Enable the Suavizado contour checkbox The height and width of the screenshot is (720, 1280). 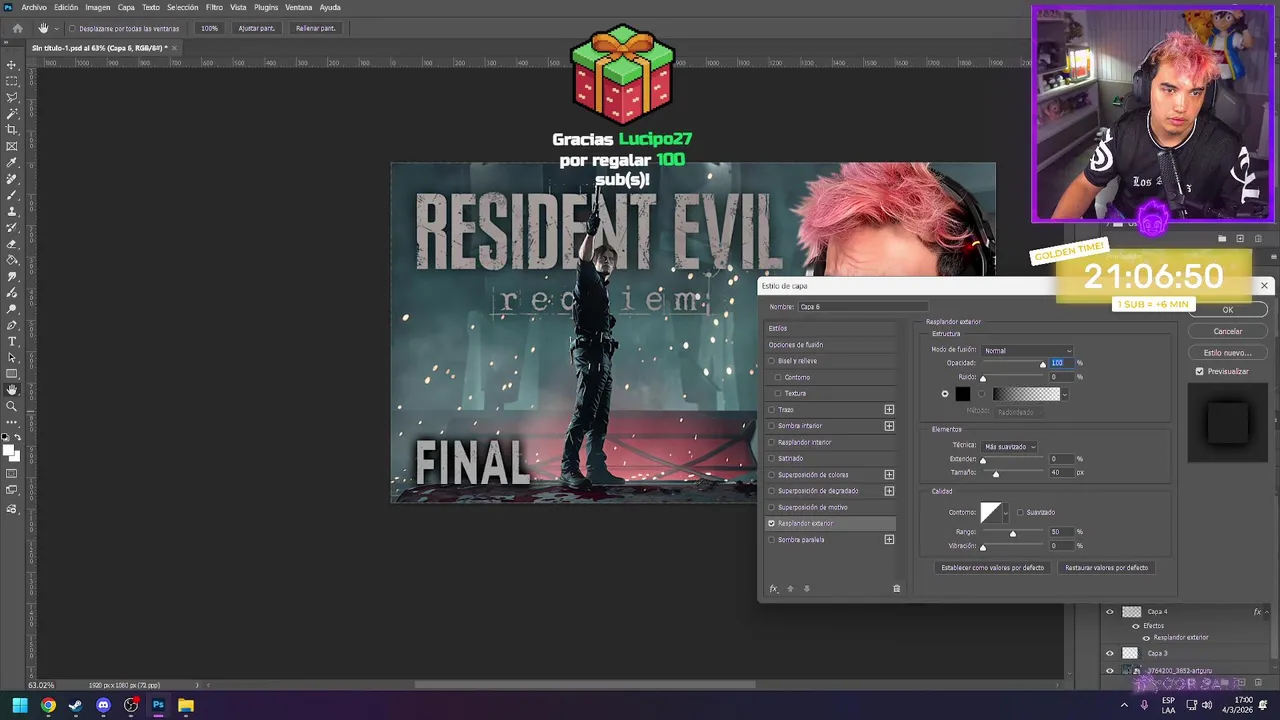[1020, 513]
